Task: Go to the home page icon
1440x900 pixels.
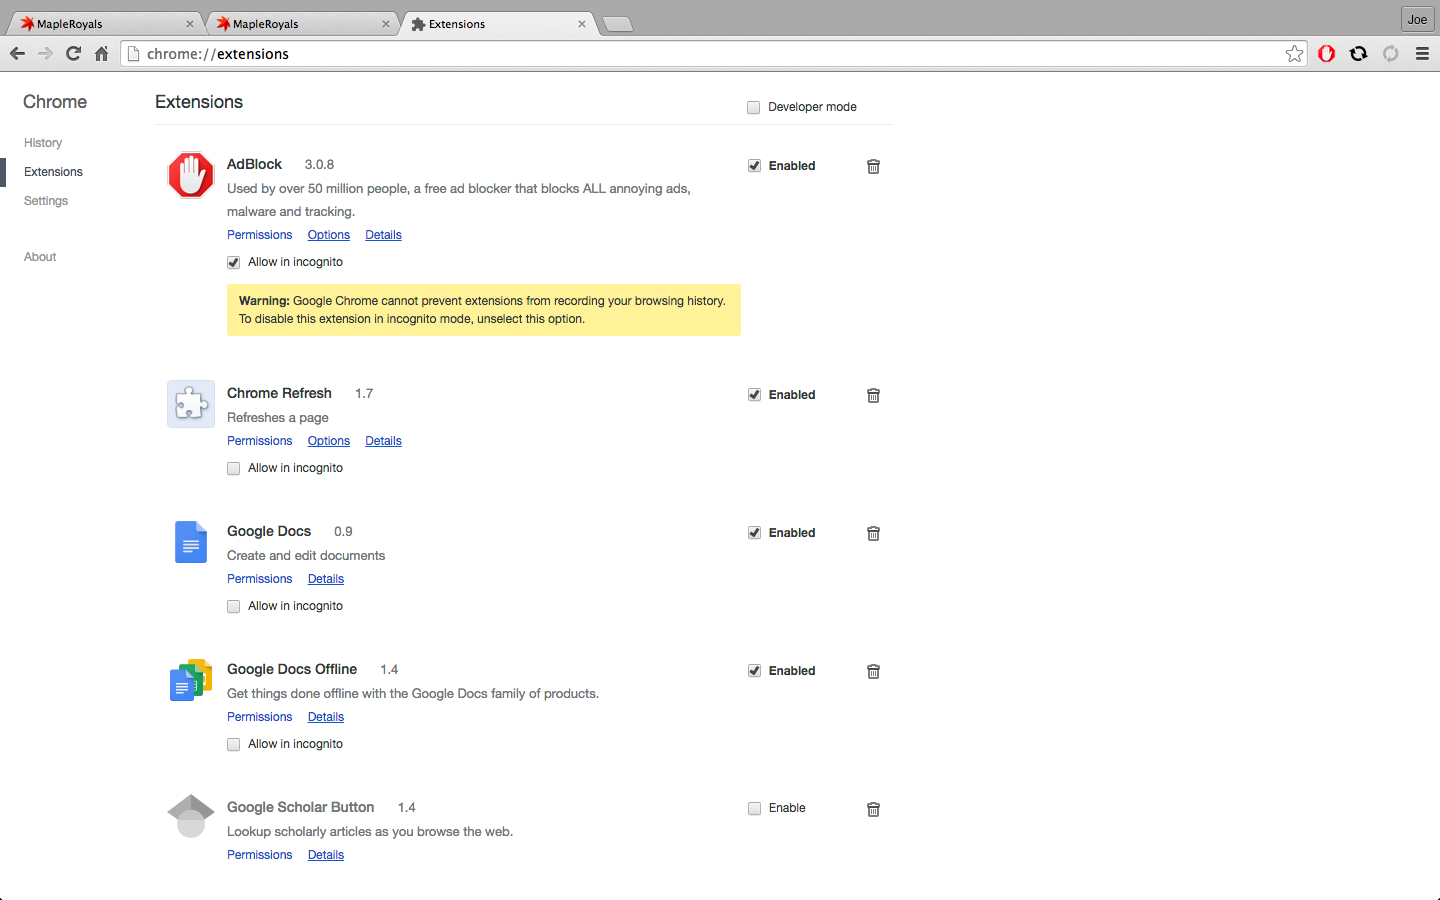Action: click(x=101, y=54)
